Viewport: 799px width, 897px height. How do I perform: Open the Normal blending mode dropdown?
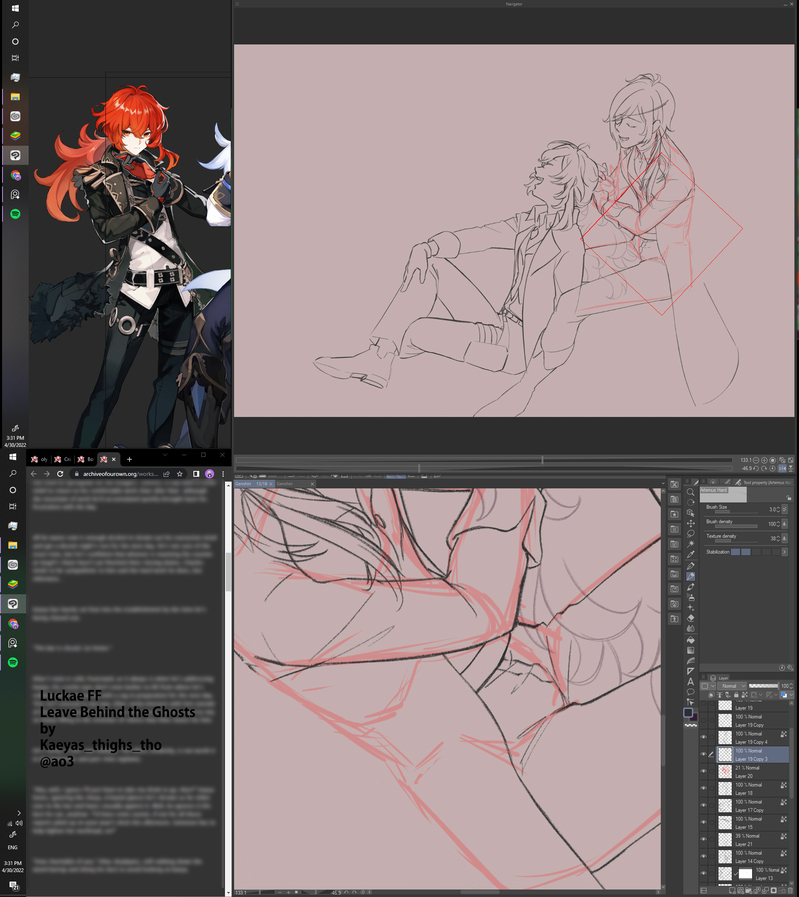point(732,686)
